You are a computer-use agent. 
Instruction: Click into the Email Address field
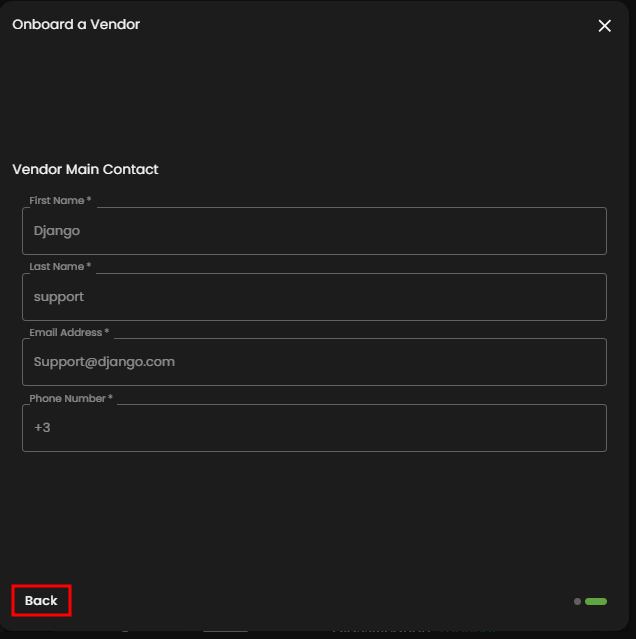point(314,362)
